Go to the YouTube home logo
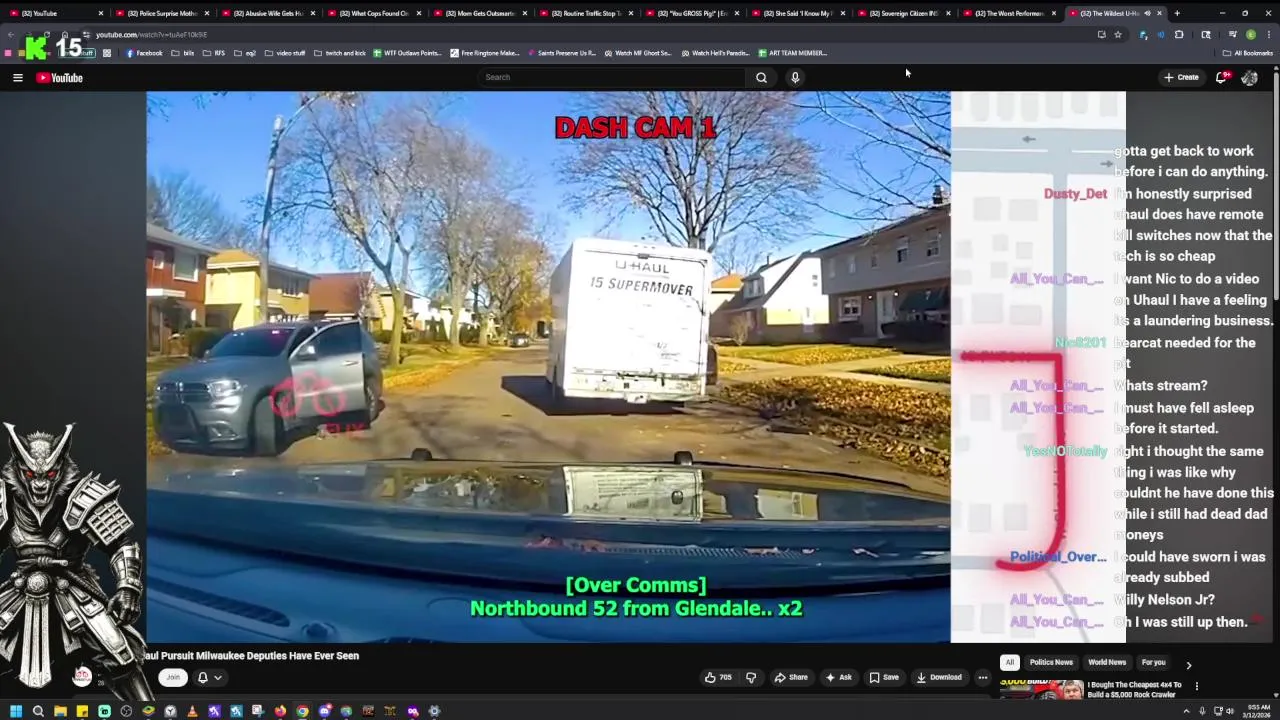The height and width of the screenshot is (720, 1280). pyautogui.click(x=59, y=77)
